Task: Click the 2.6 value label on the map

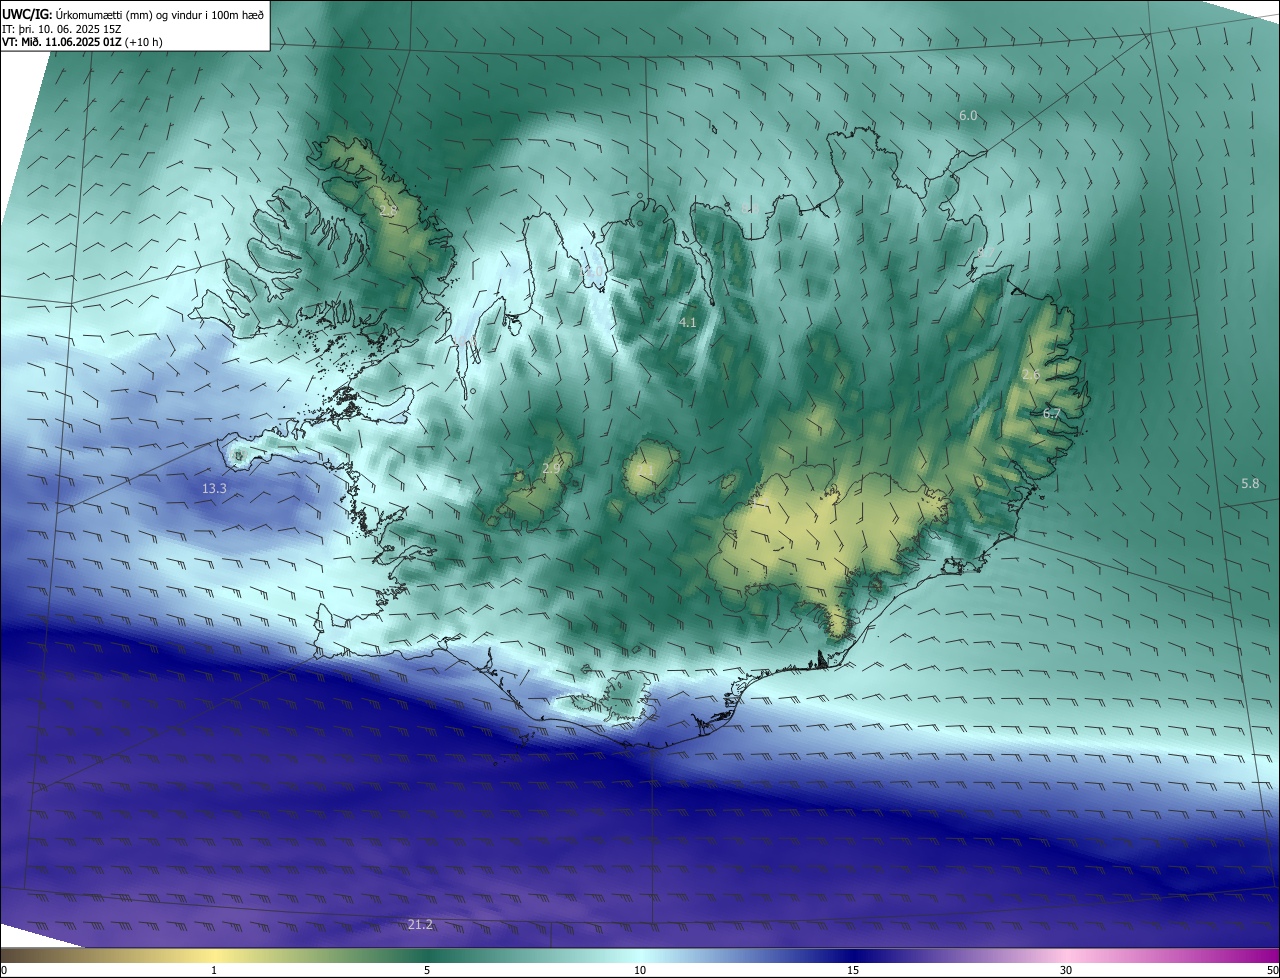Action: click(1031, 375)
